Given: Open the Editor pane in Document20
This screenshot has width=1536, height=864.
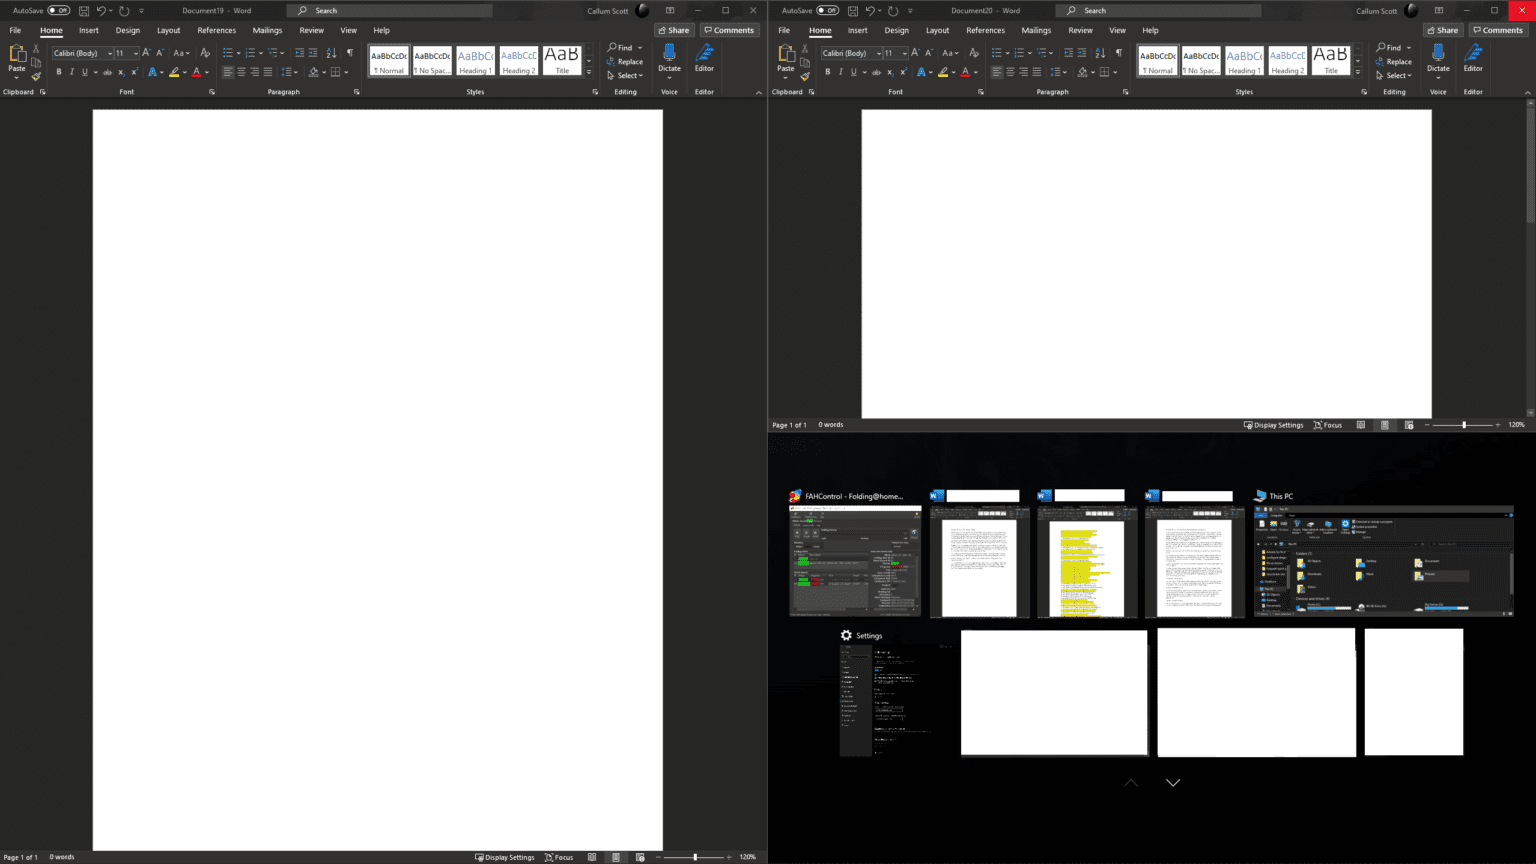Looking at the screenshot, I should tap(1473, 61).
